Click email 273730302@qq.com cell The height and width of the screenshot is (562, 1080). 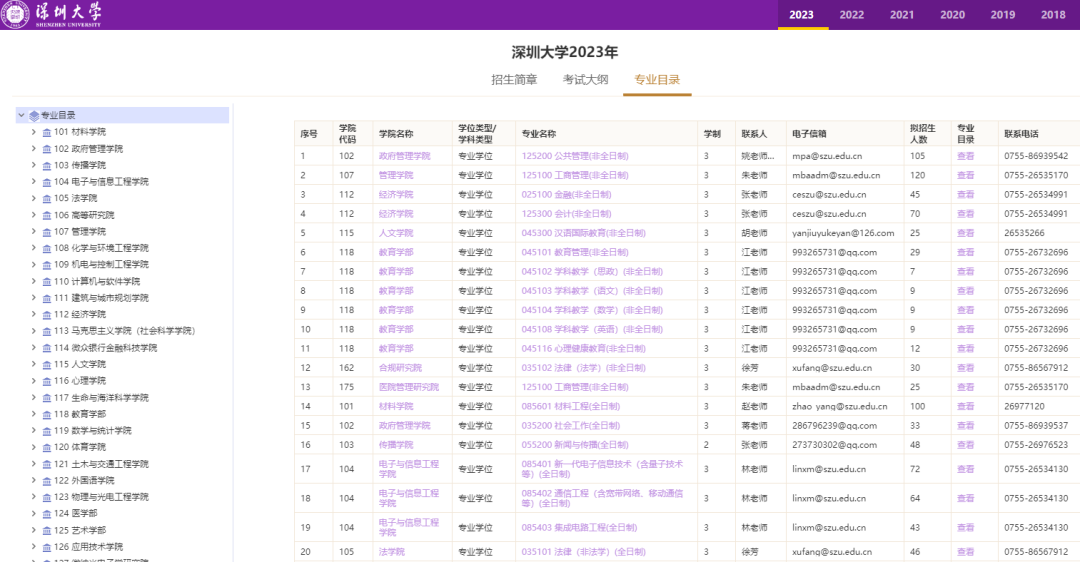coord(834,446)
